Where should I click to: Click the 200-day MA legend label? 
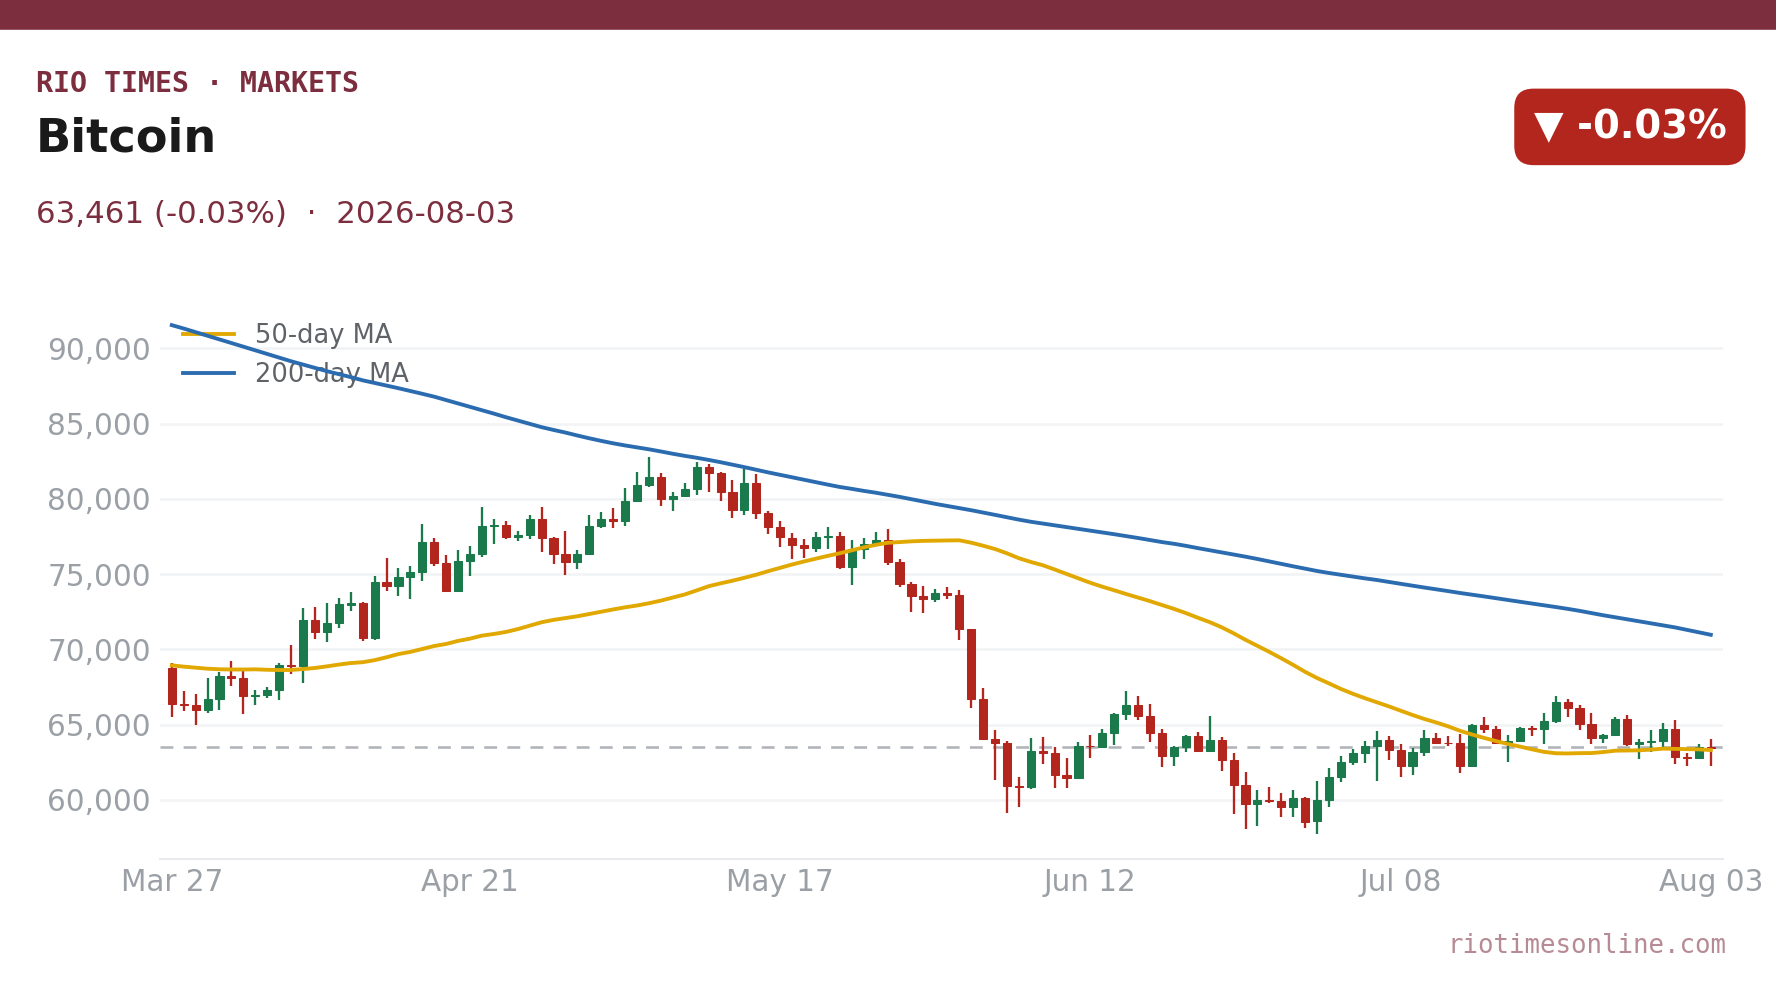332,373
